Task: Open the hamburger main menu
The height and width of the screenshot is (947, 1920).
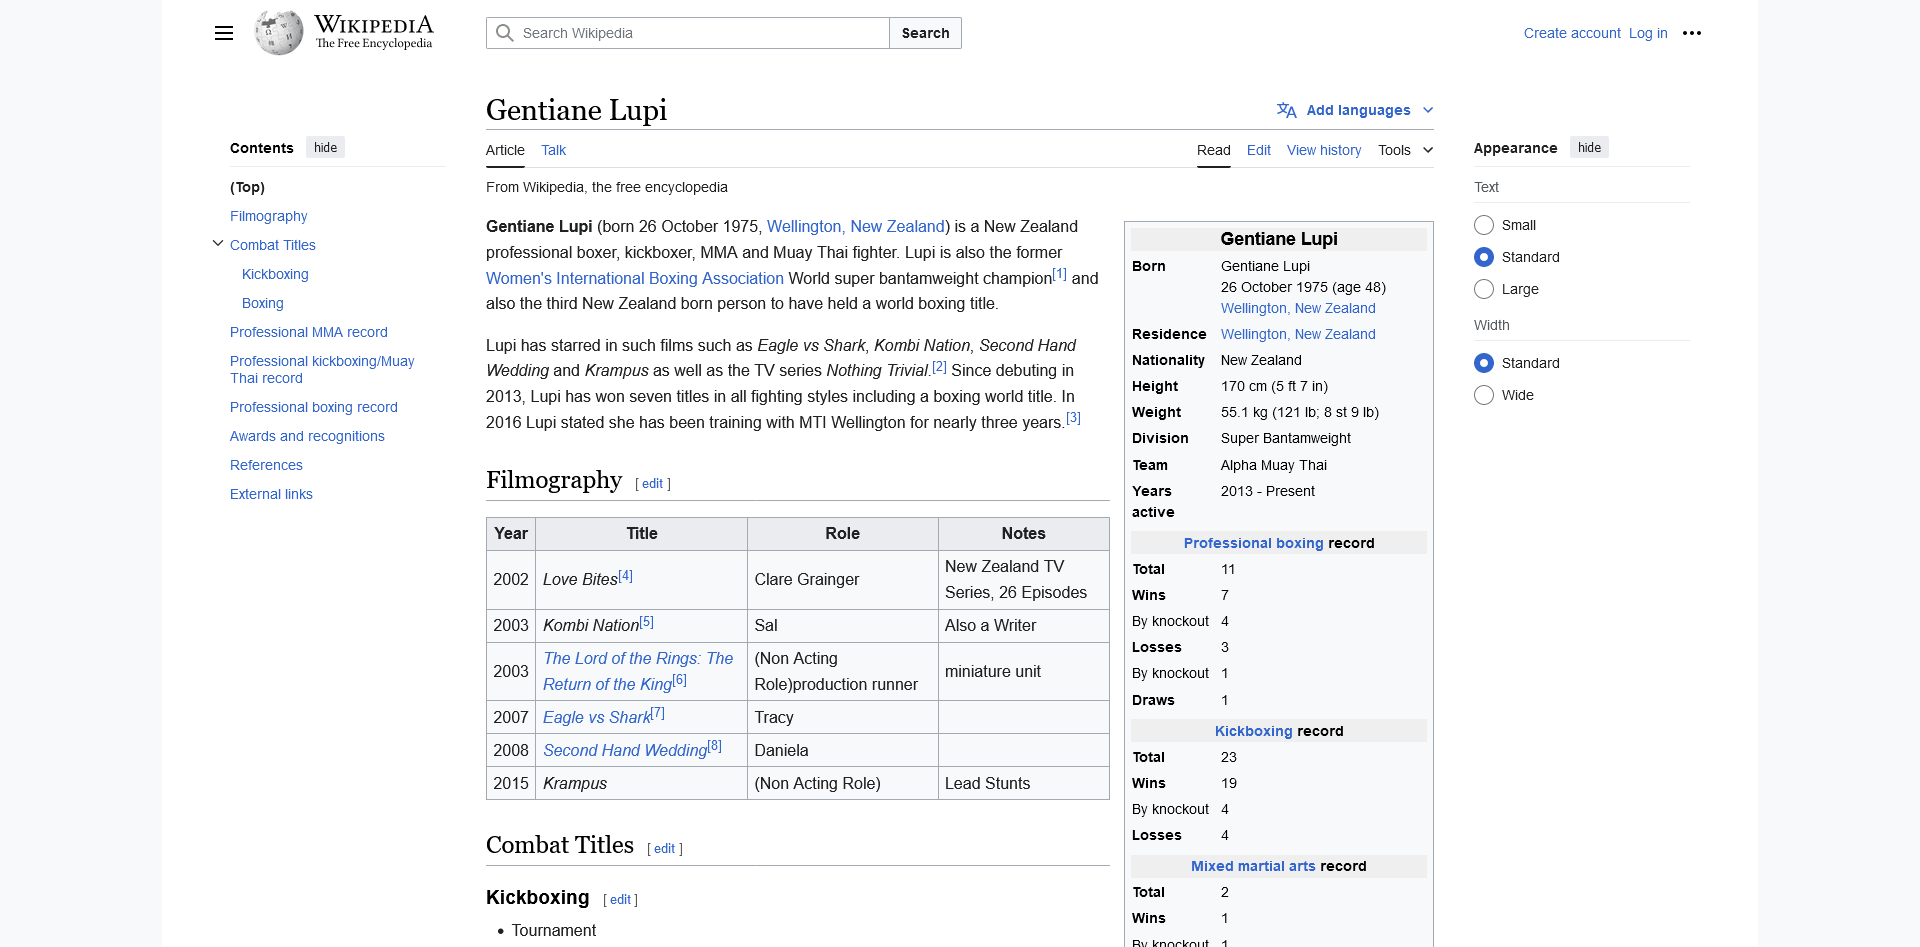Action: click(224, 33)
